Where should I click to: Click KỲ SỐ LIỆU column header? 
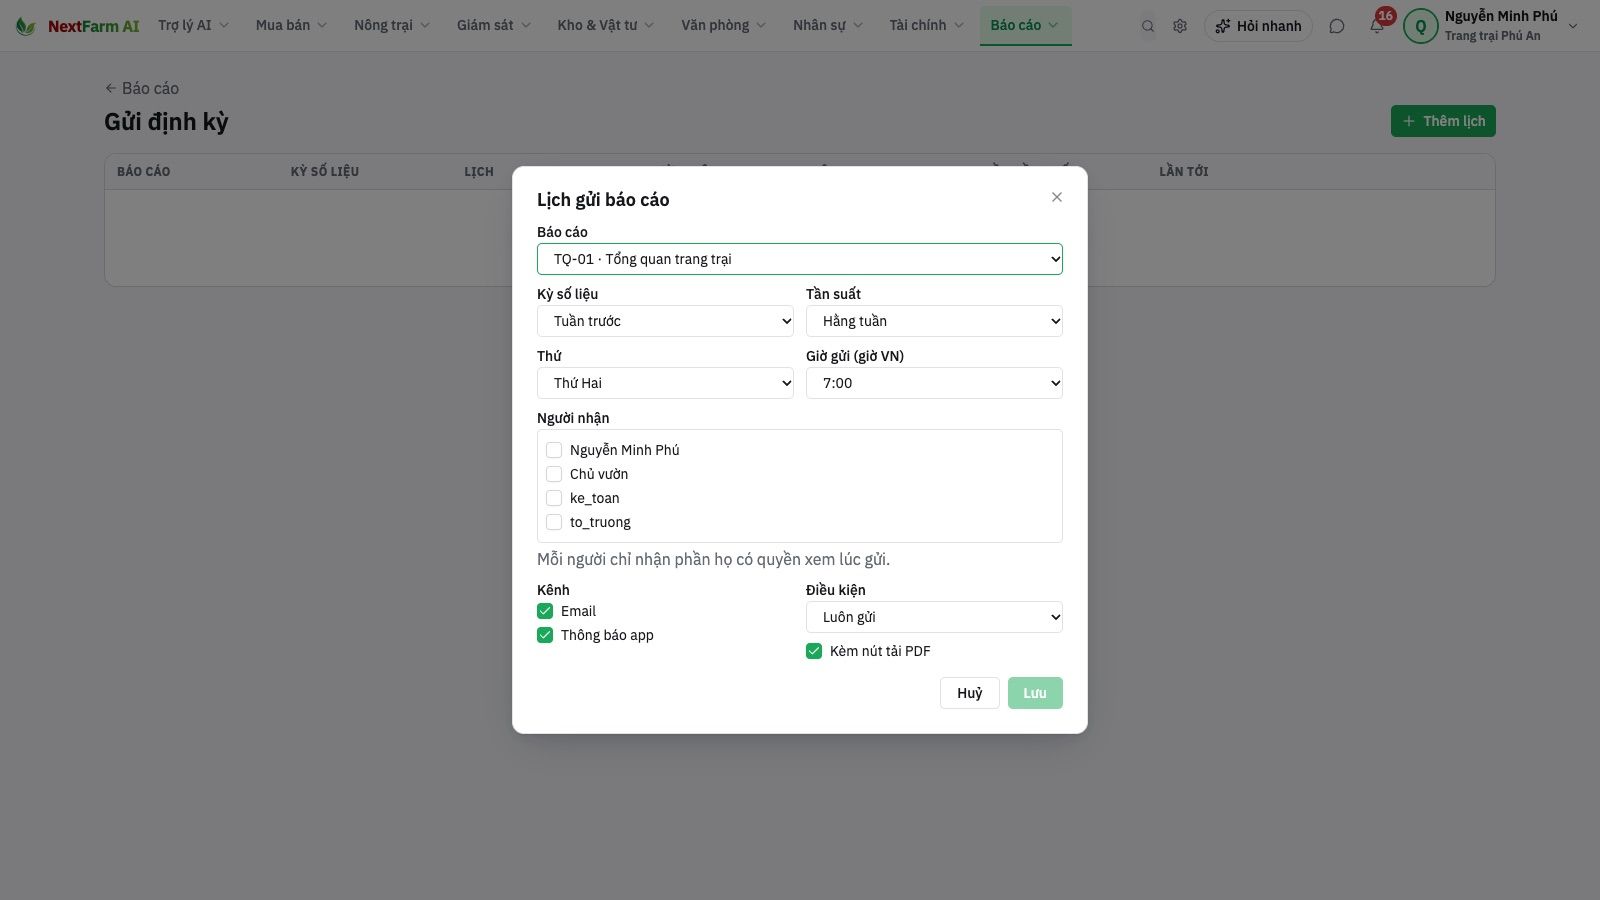pos(325,172)
